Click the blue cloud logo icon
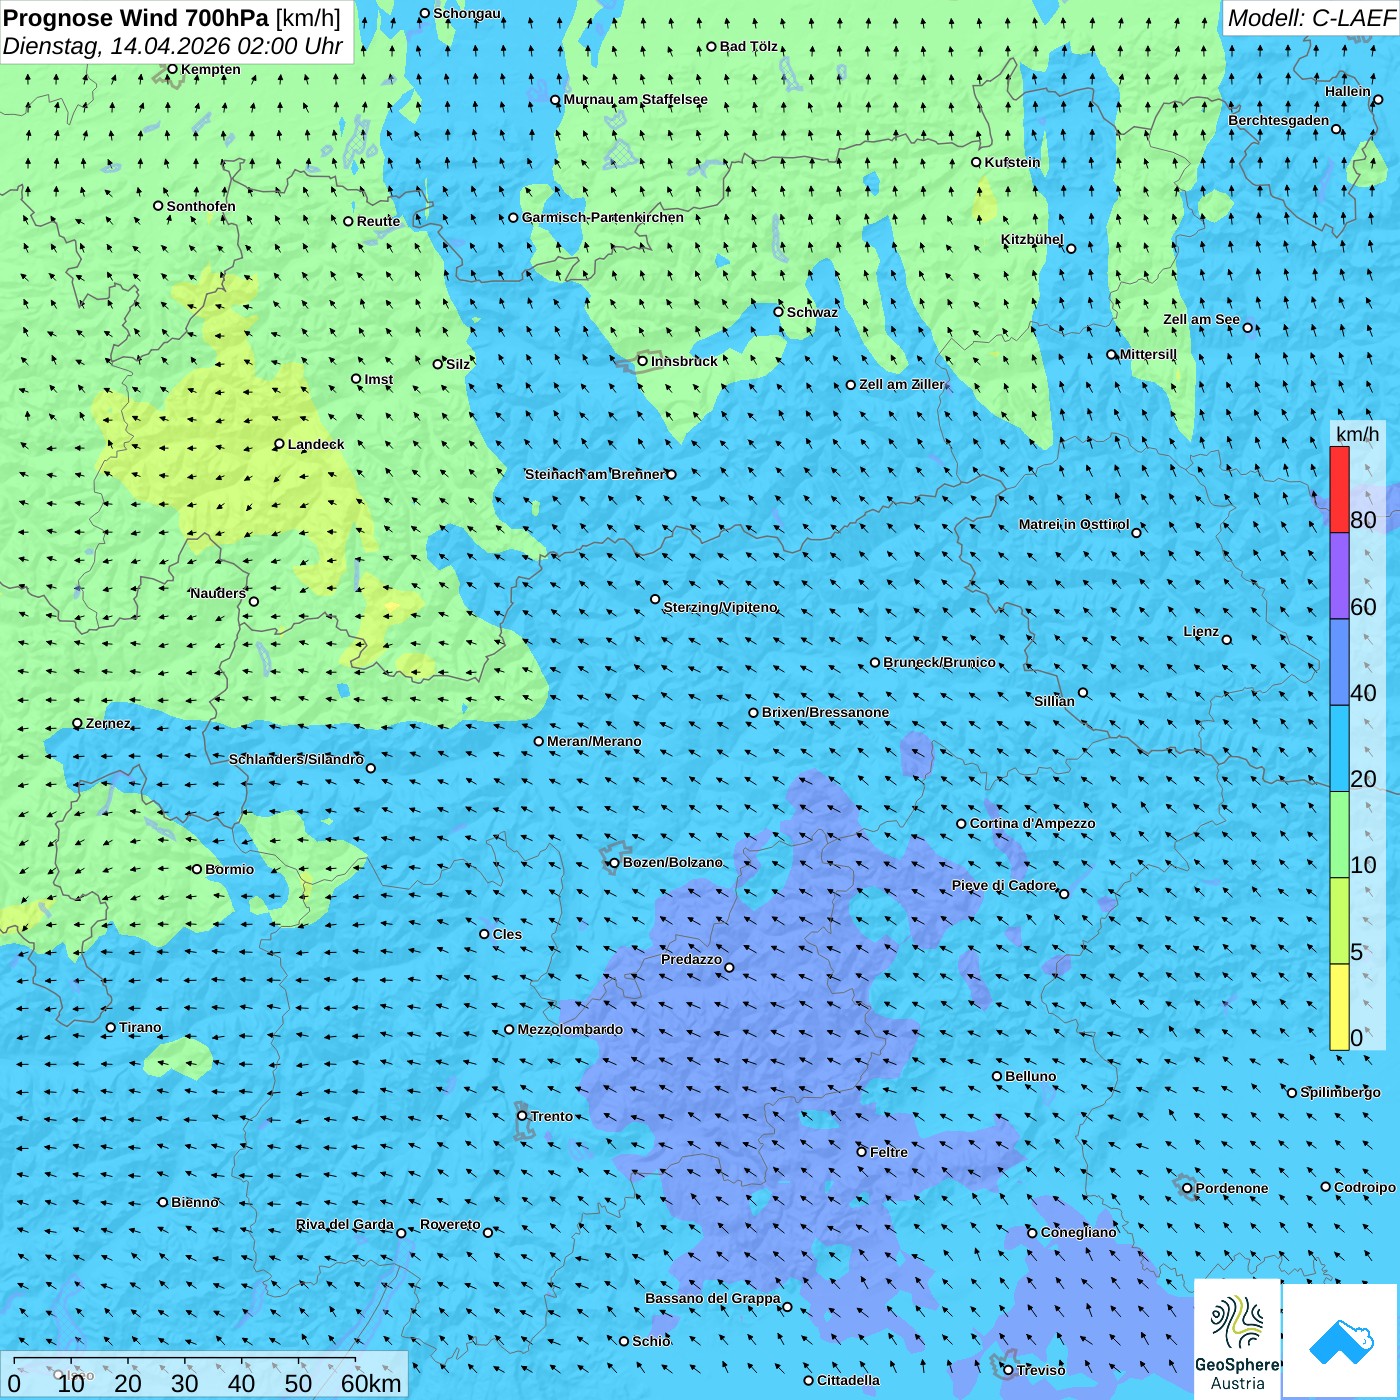 click(1340, 1340)
